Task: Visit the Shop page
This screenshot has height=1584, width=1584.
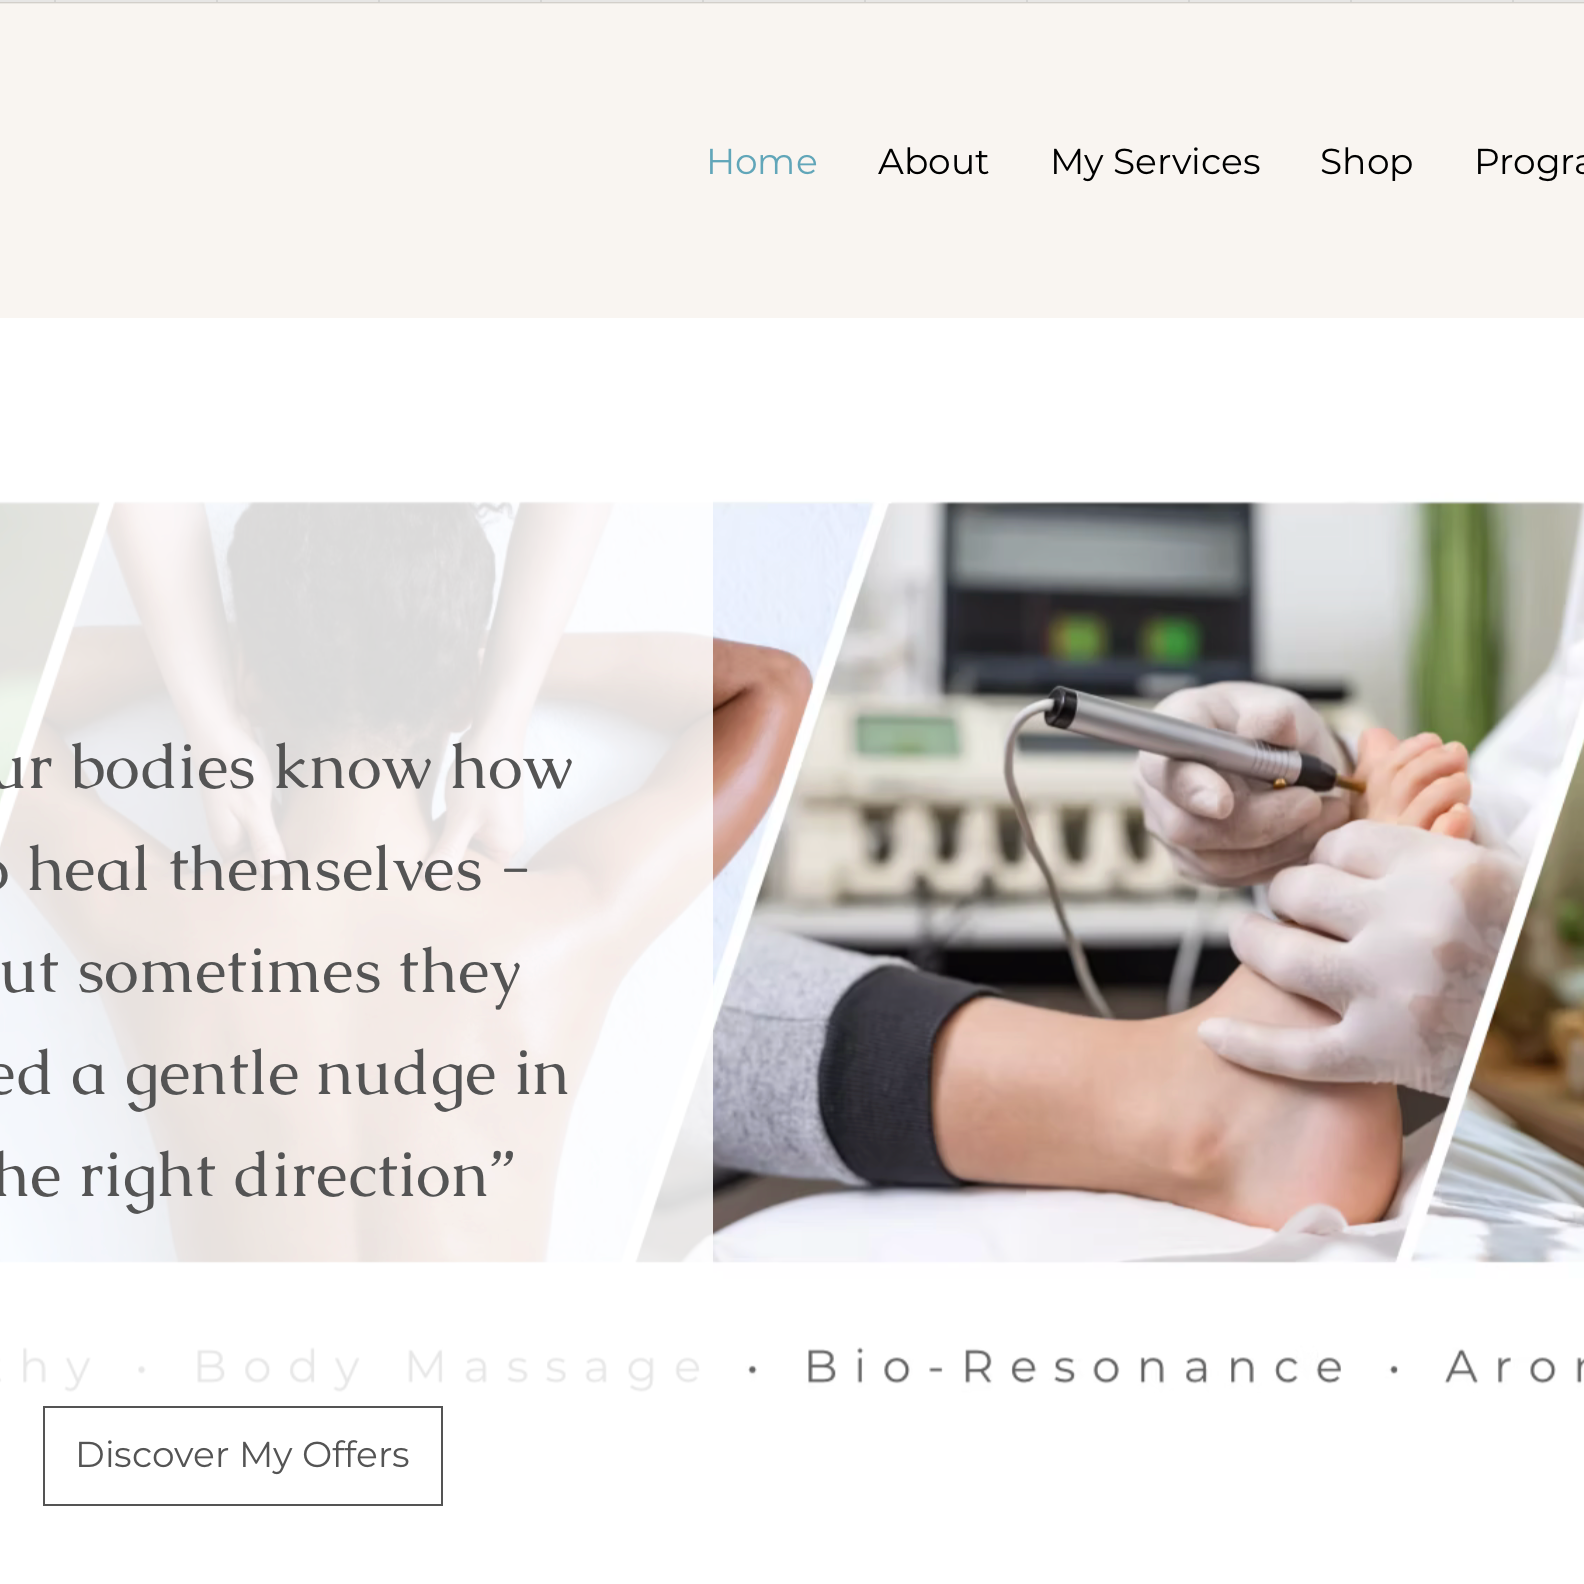Action: click(x=1366, y=162)
